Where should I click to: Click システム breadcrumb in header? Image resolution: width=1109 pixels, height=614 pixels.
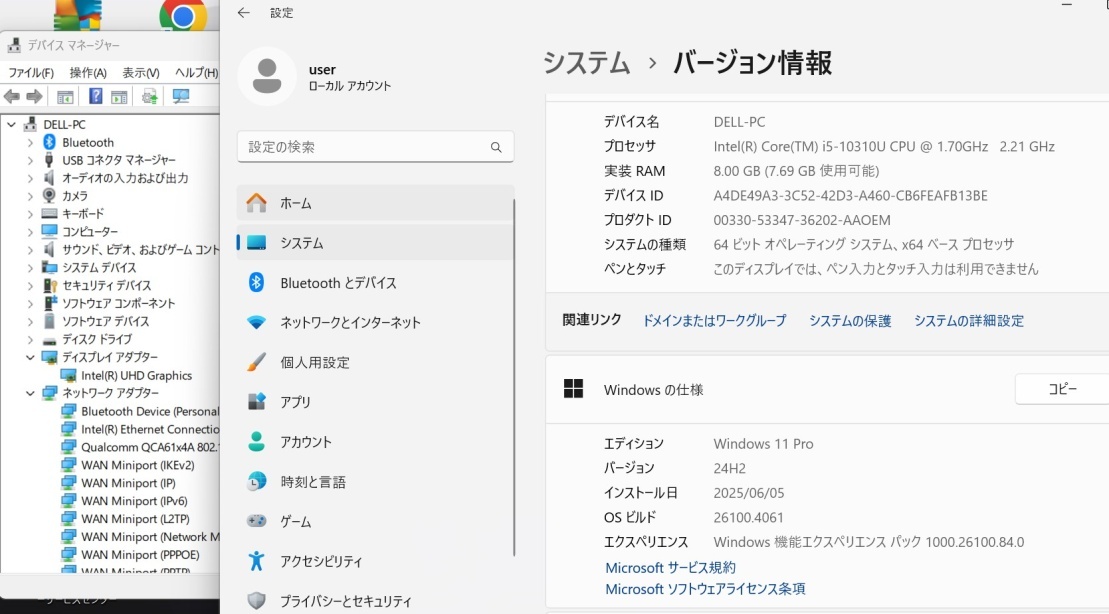[586, 63]
